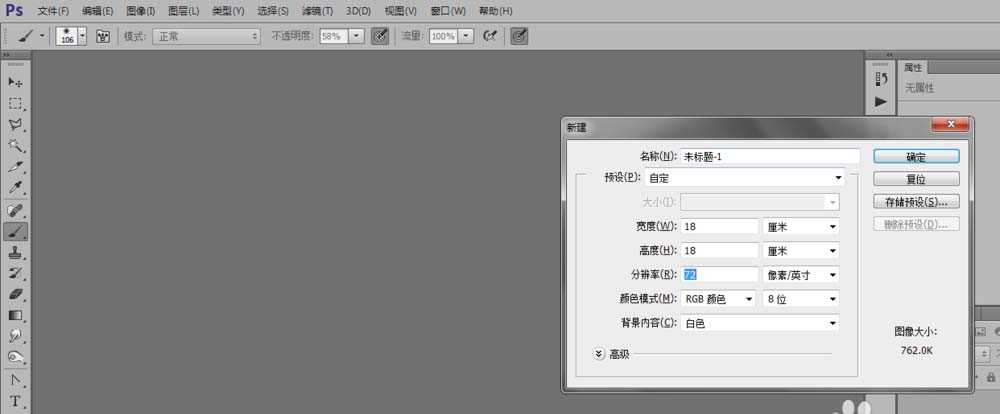Expand the 高级 advanced section
This screenshot has width=1000, height=414.
click(599, 353)
